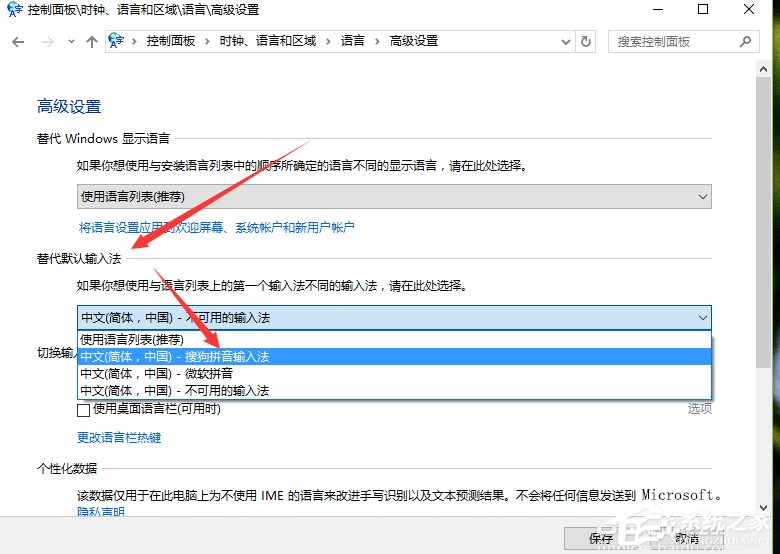Click the scrollbar up arrow
780x554 pixels.
pyautogui.click(x=763, y=70)
